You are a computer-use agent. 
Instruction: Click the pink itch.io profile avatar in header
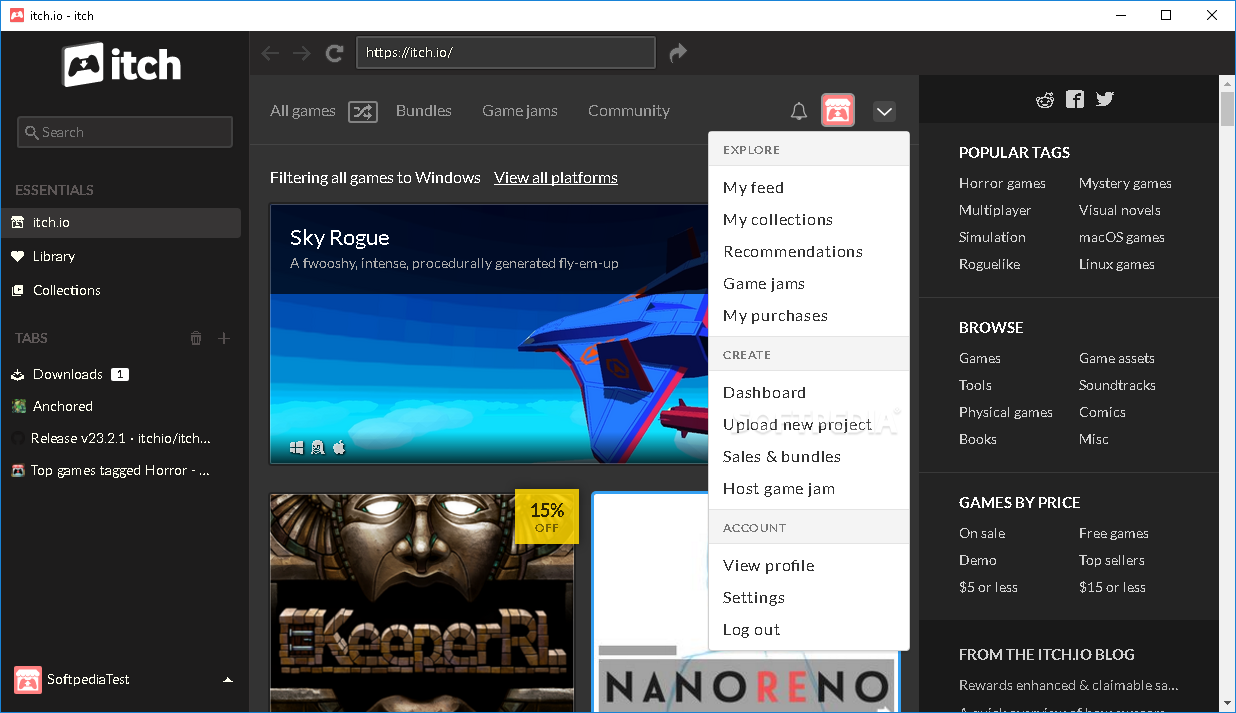point(838,110)
